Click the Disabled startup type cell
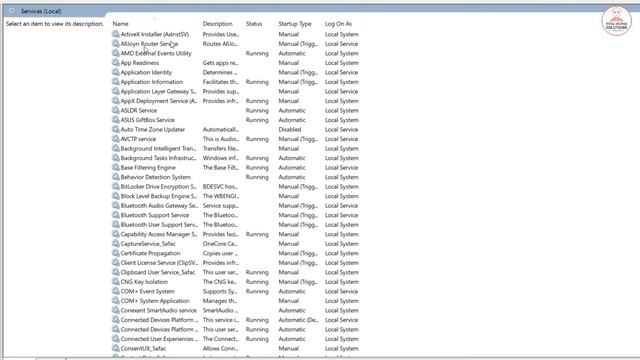640x360 pixels. [x=290, y=129]
